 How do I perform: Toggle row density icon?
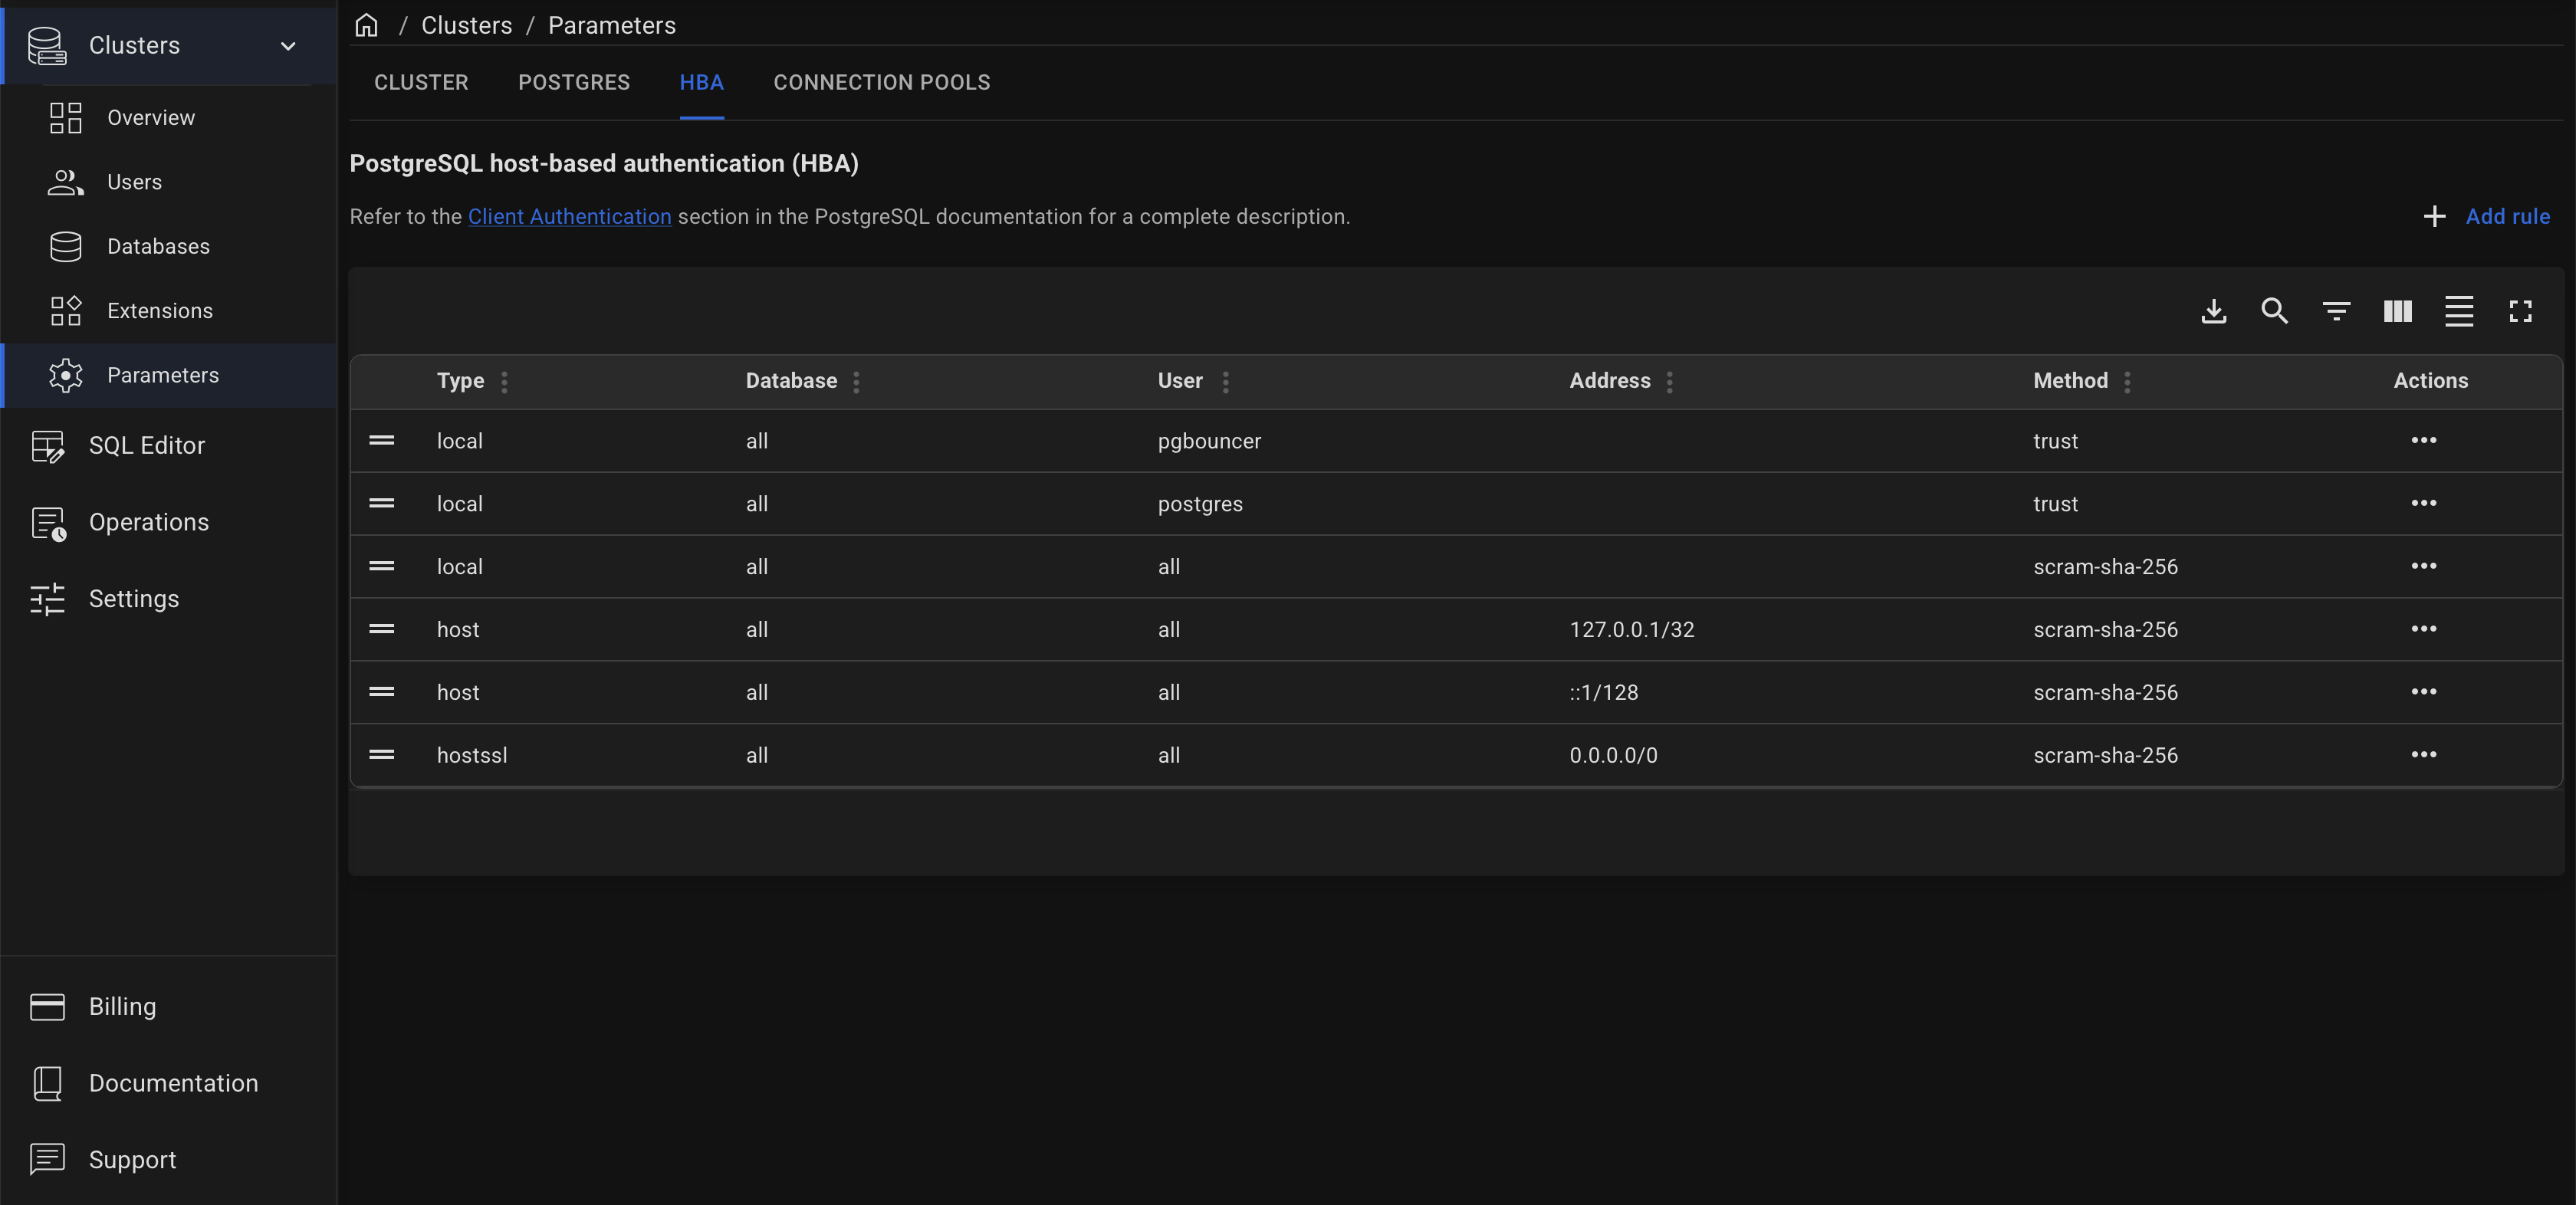pos(2459,311)
